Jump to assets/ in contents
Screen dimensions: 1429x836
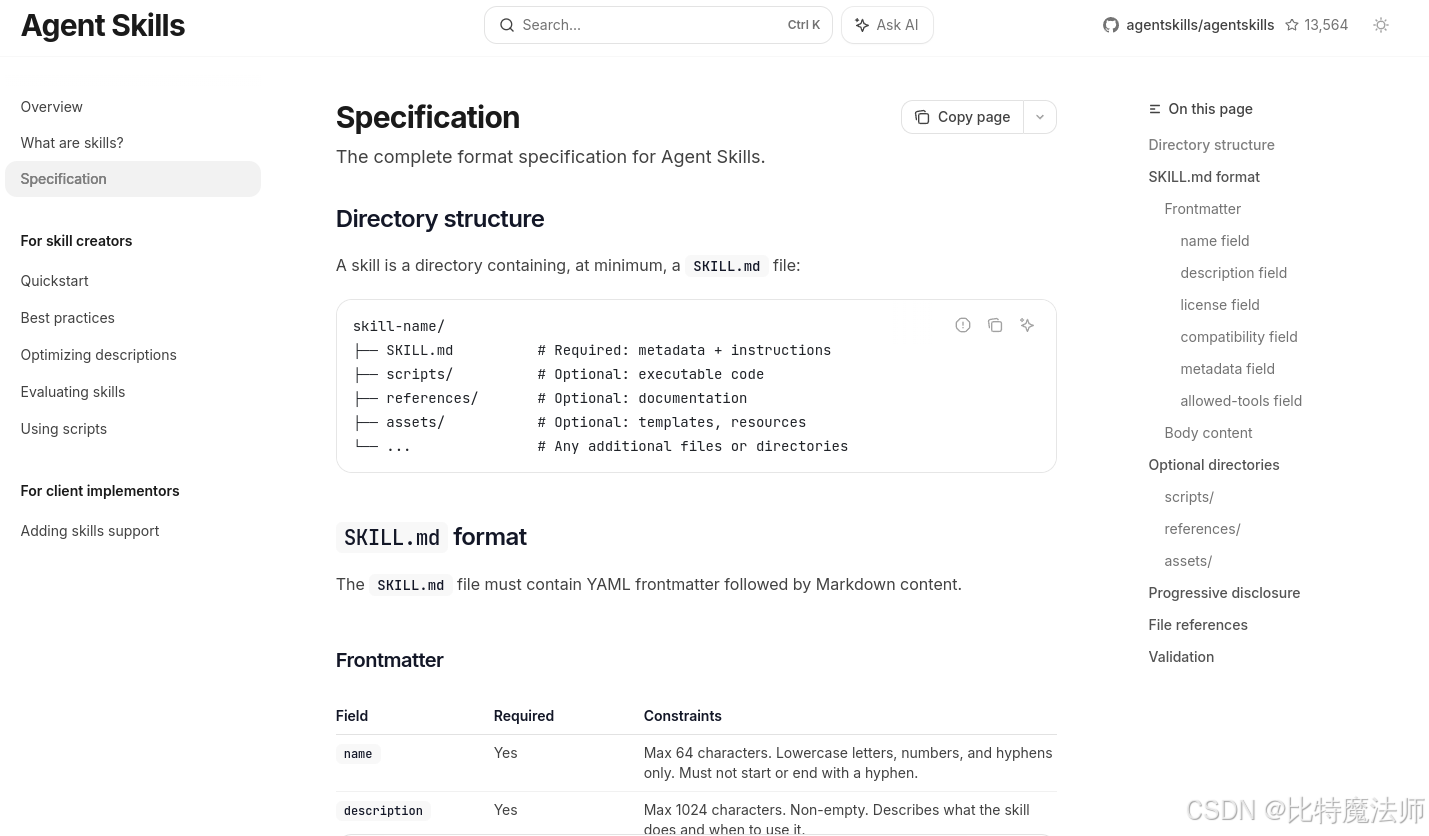1188,561
